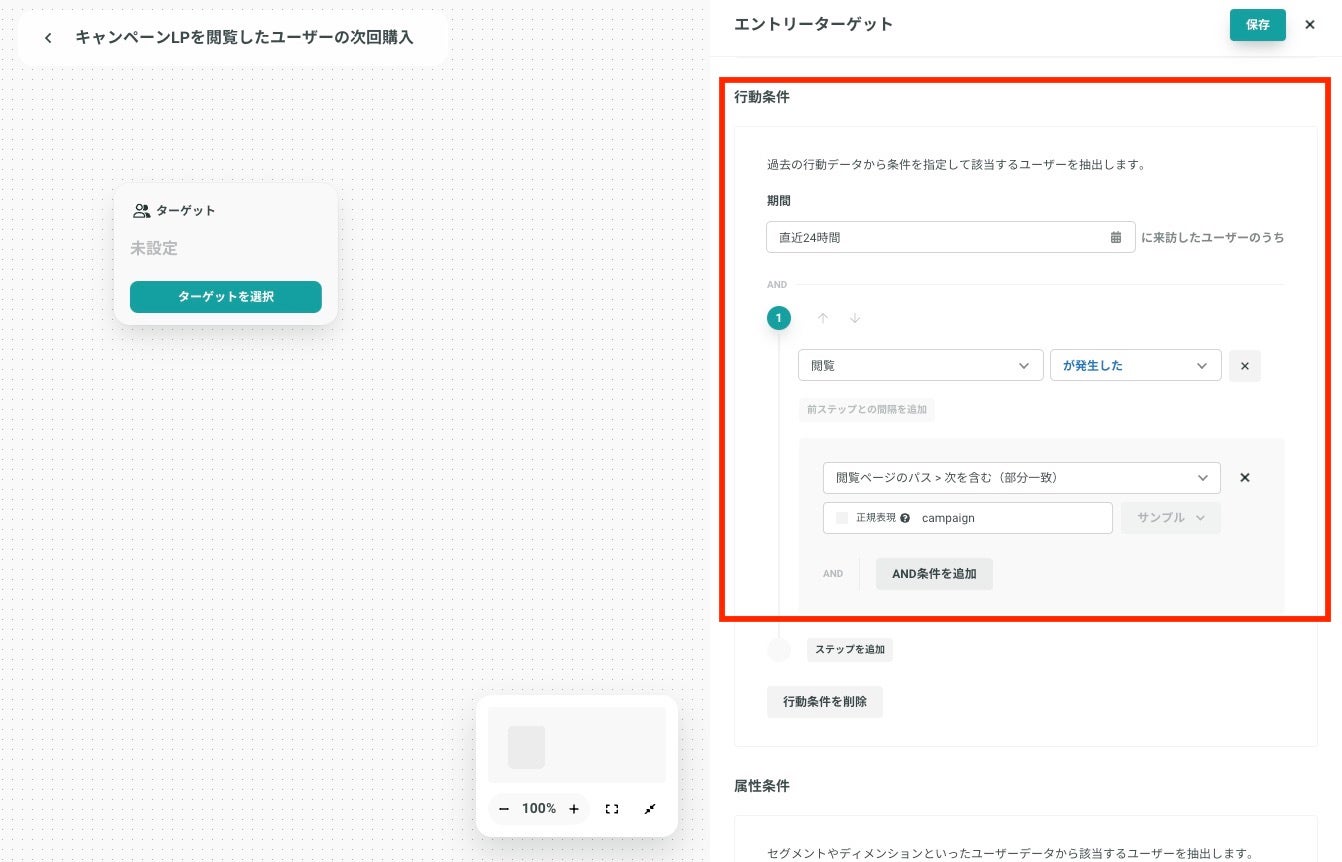Move step 1 up with arrow

[823, 318]
